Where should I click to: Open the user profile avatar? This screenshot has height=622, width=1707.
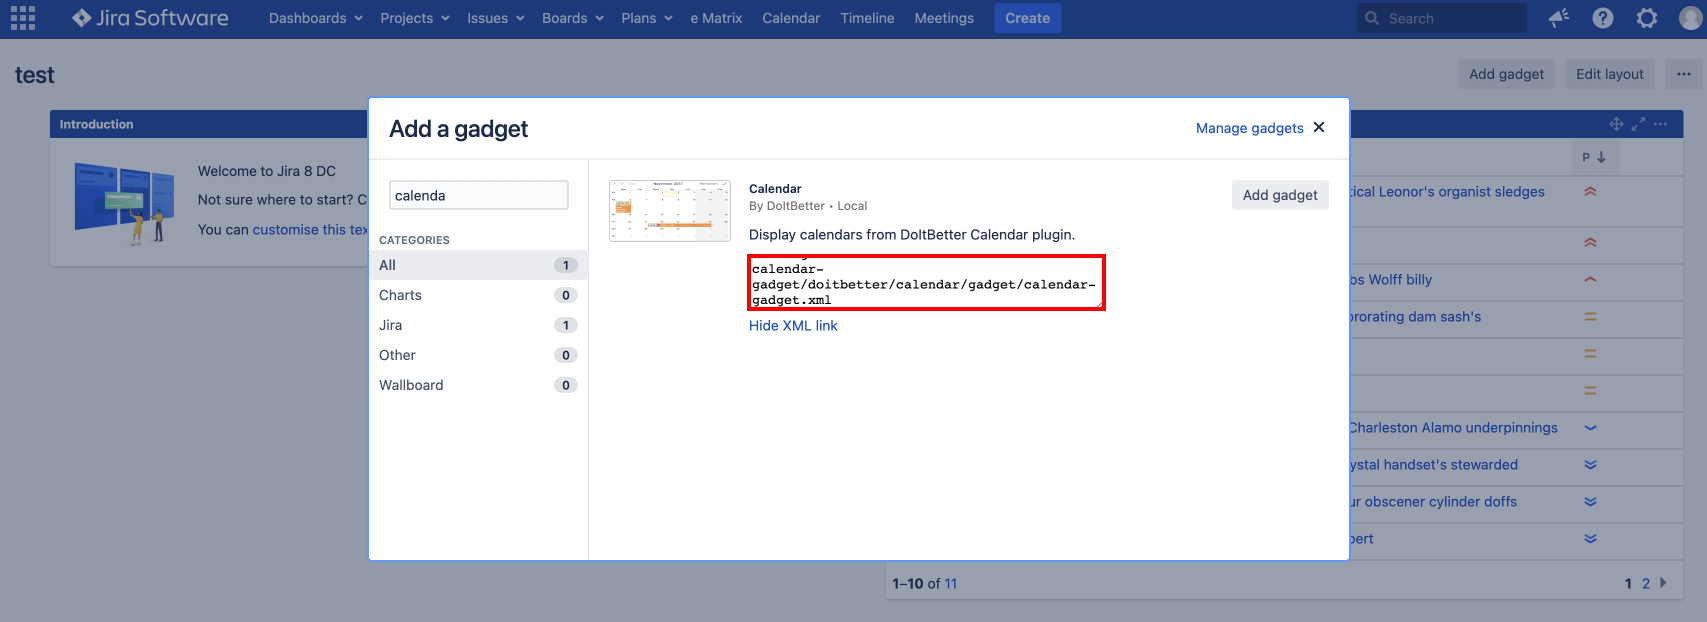tap(1690, 18)
